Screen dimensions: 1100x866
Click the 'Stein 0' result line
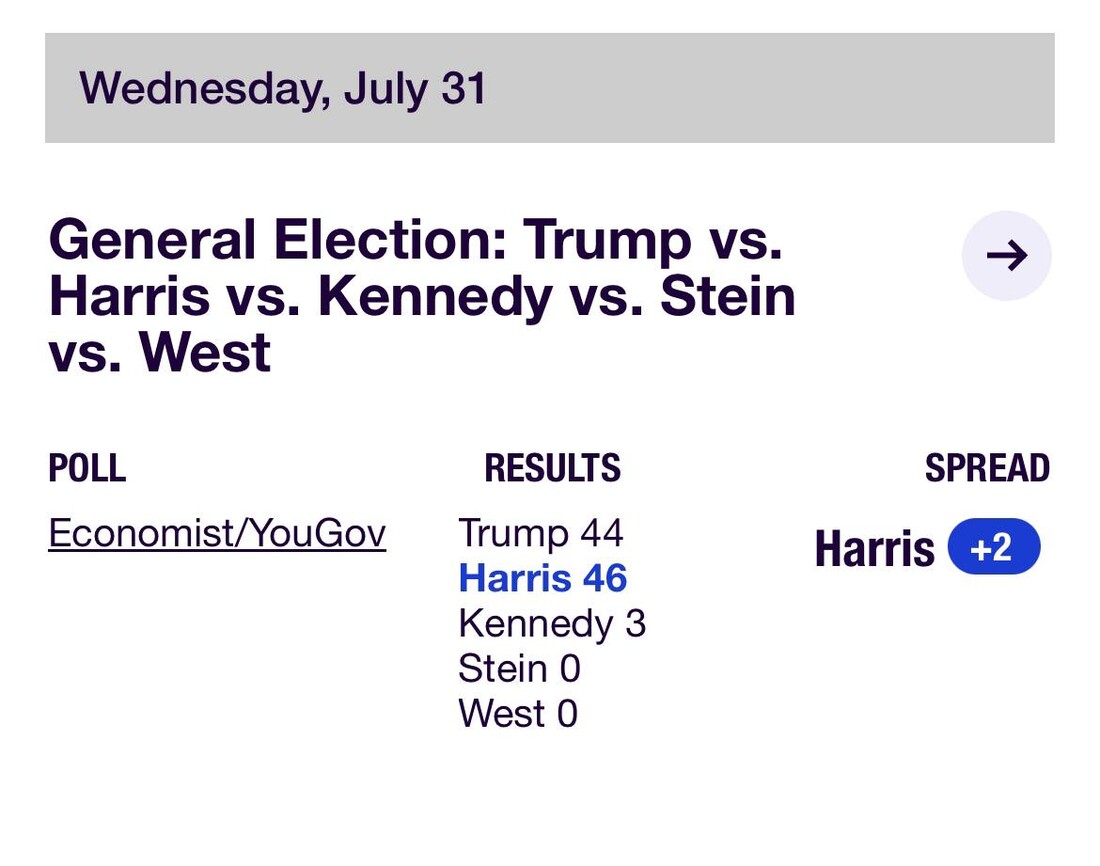(x=519, y=669)
